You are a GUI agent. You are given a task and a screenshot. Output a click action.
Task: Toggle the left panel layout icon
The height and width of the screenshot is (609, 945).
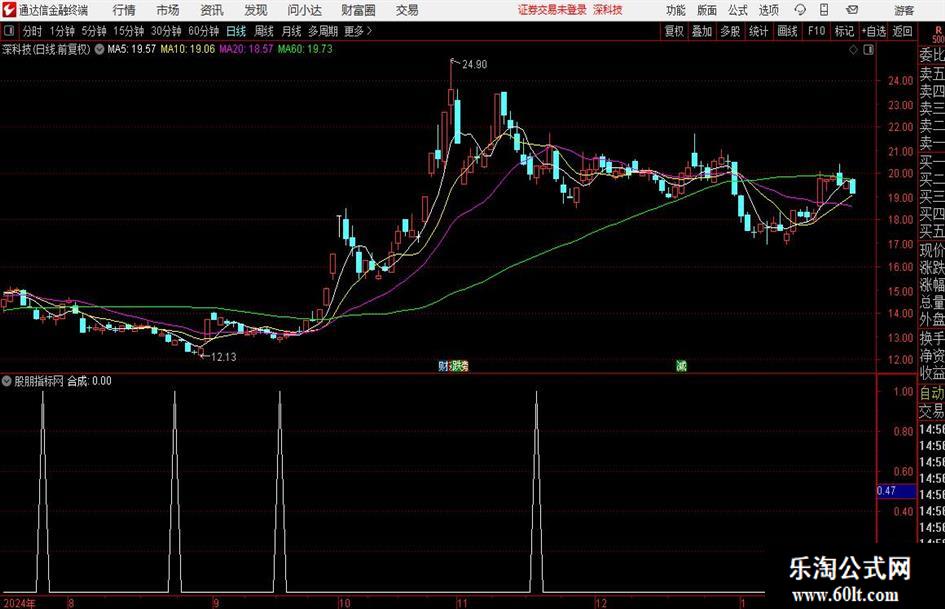9,31
